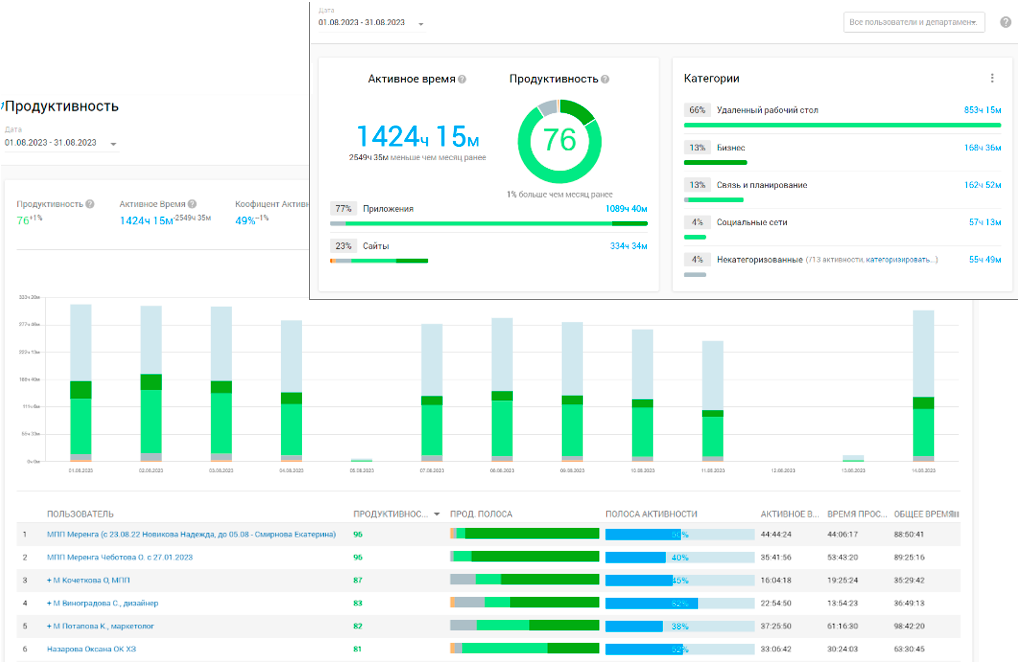Open user МПП Меренга Чеботова О.
The image size is (1018, 668).
pos(120,557)
